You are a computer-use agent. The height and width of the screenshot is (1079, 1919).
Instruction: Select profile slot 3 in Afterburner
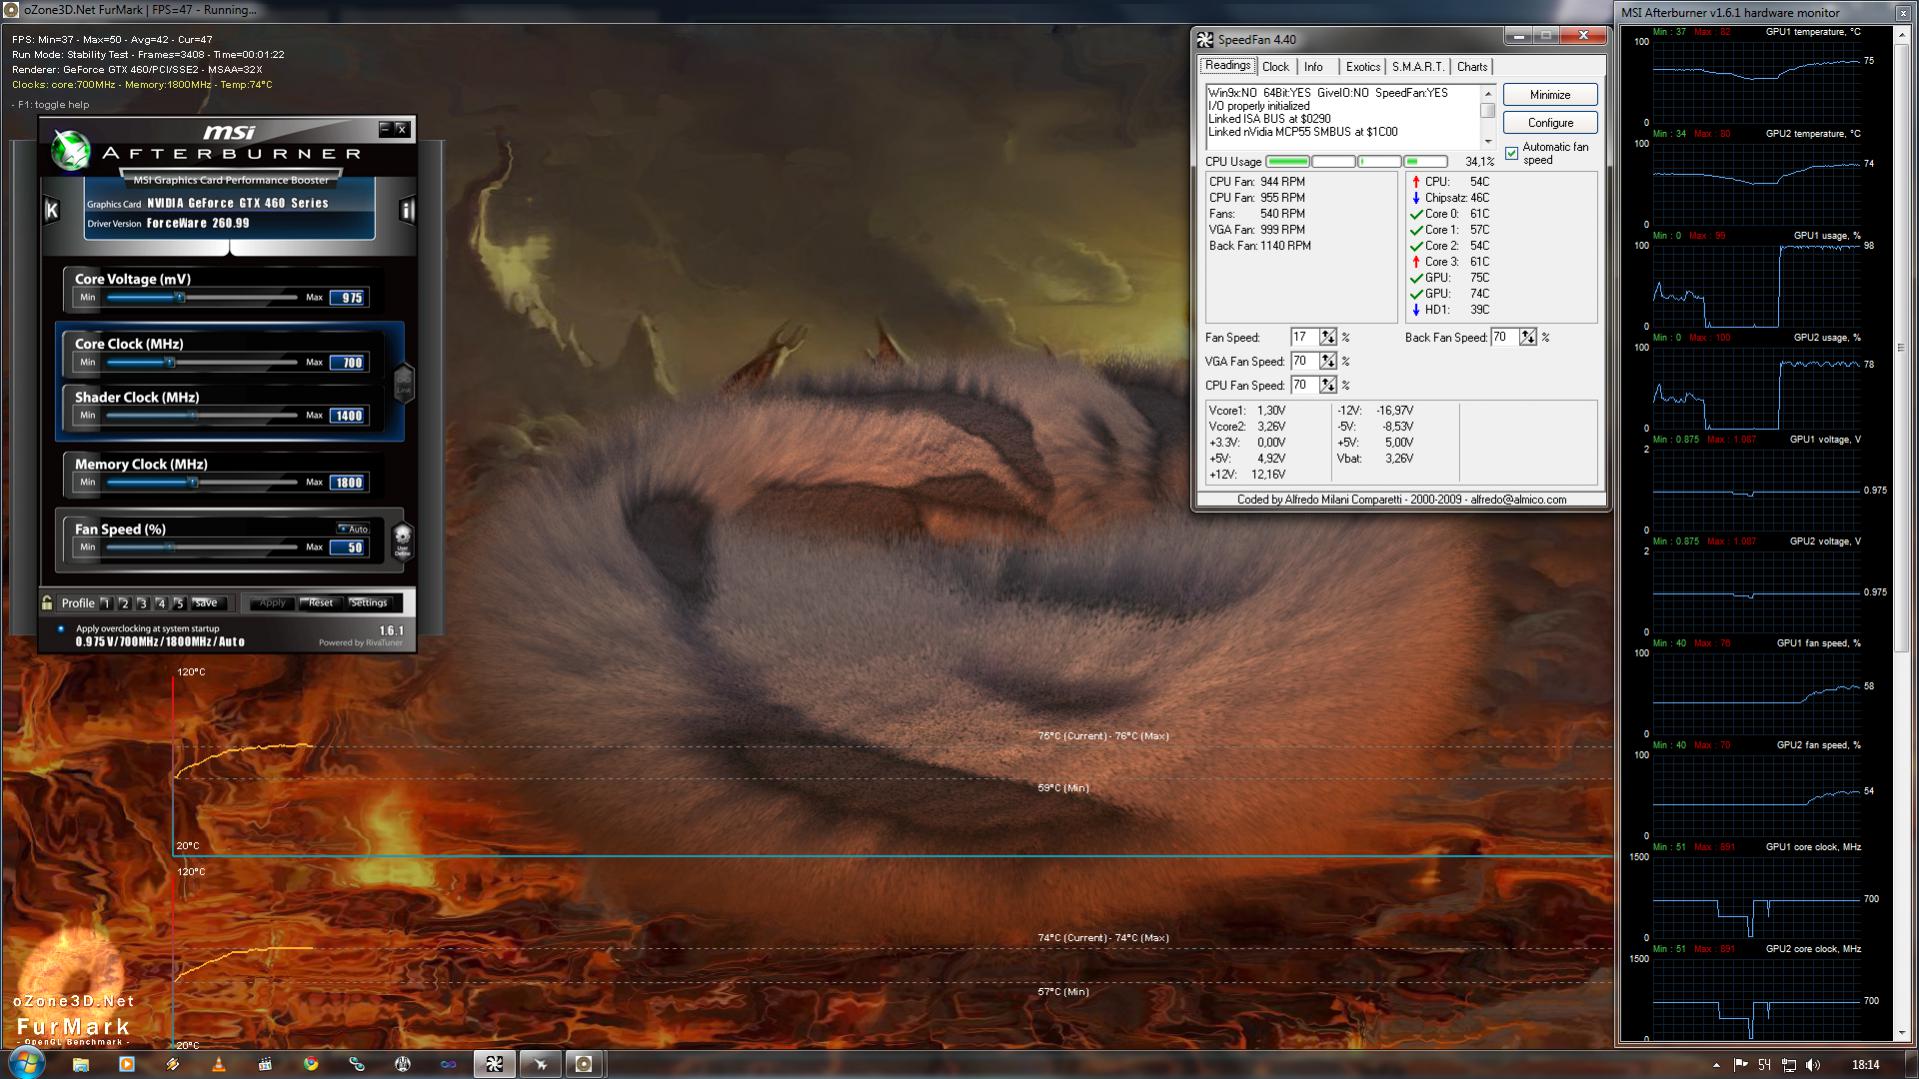click(x=142, y=603)
